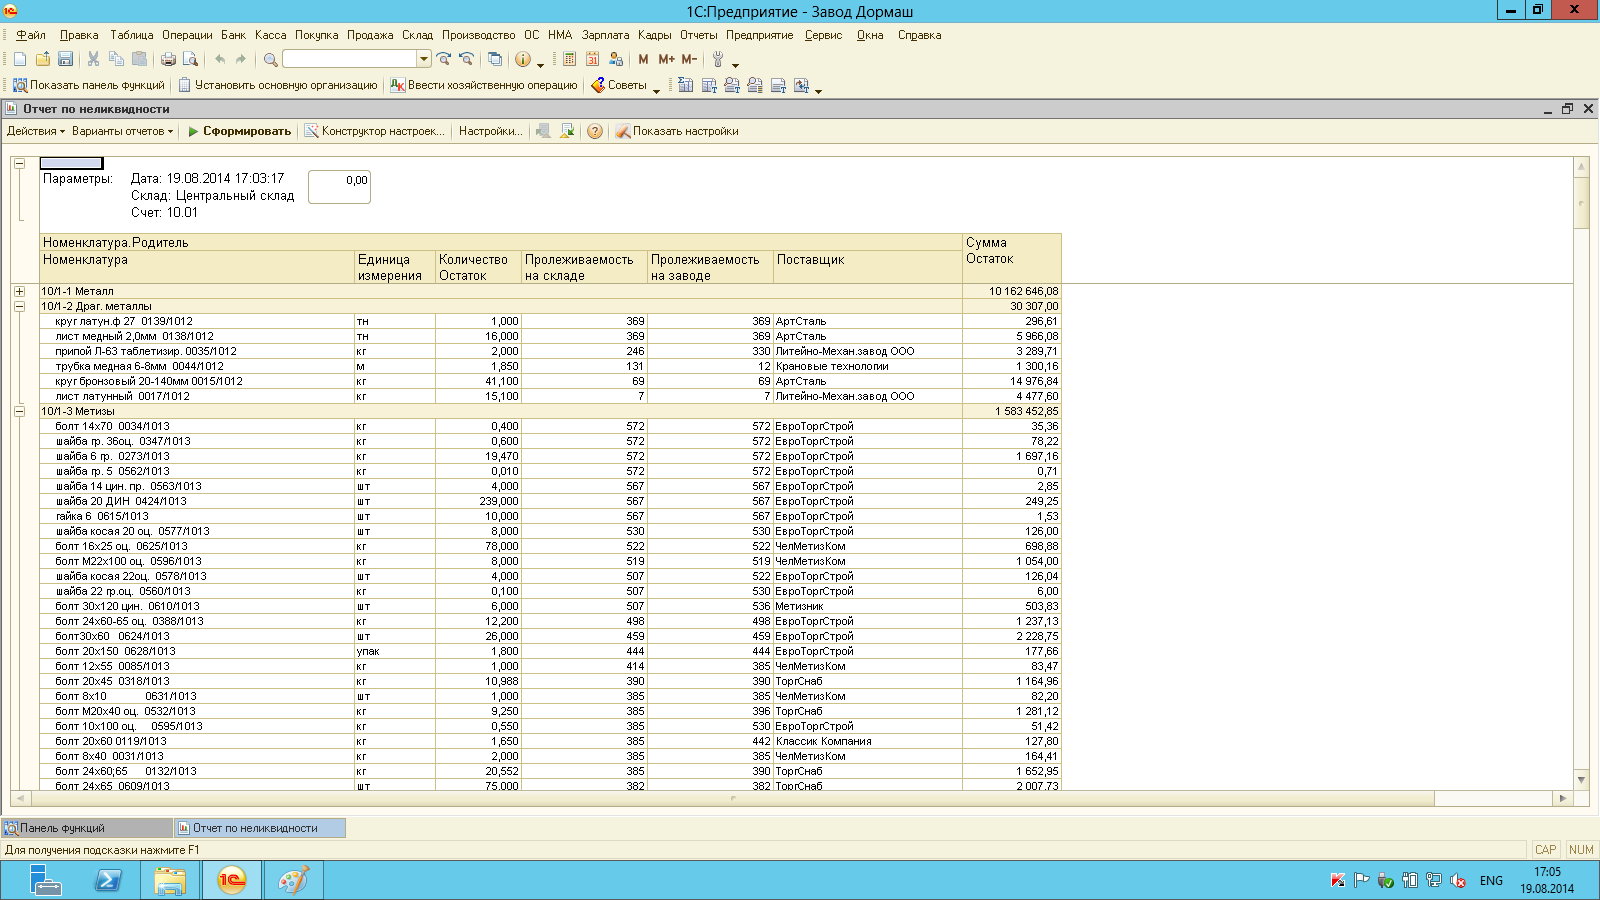The height and width of the screenshot is (900, 1600).
Task: Click the Undo arrow icon
Action: (x=220, y=60)
